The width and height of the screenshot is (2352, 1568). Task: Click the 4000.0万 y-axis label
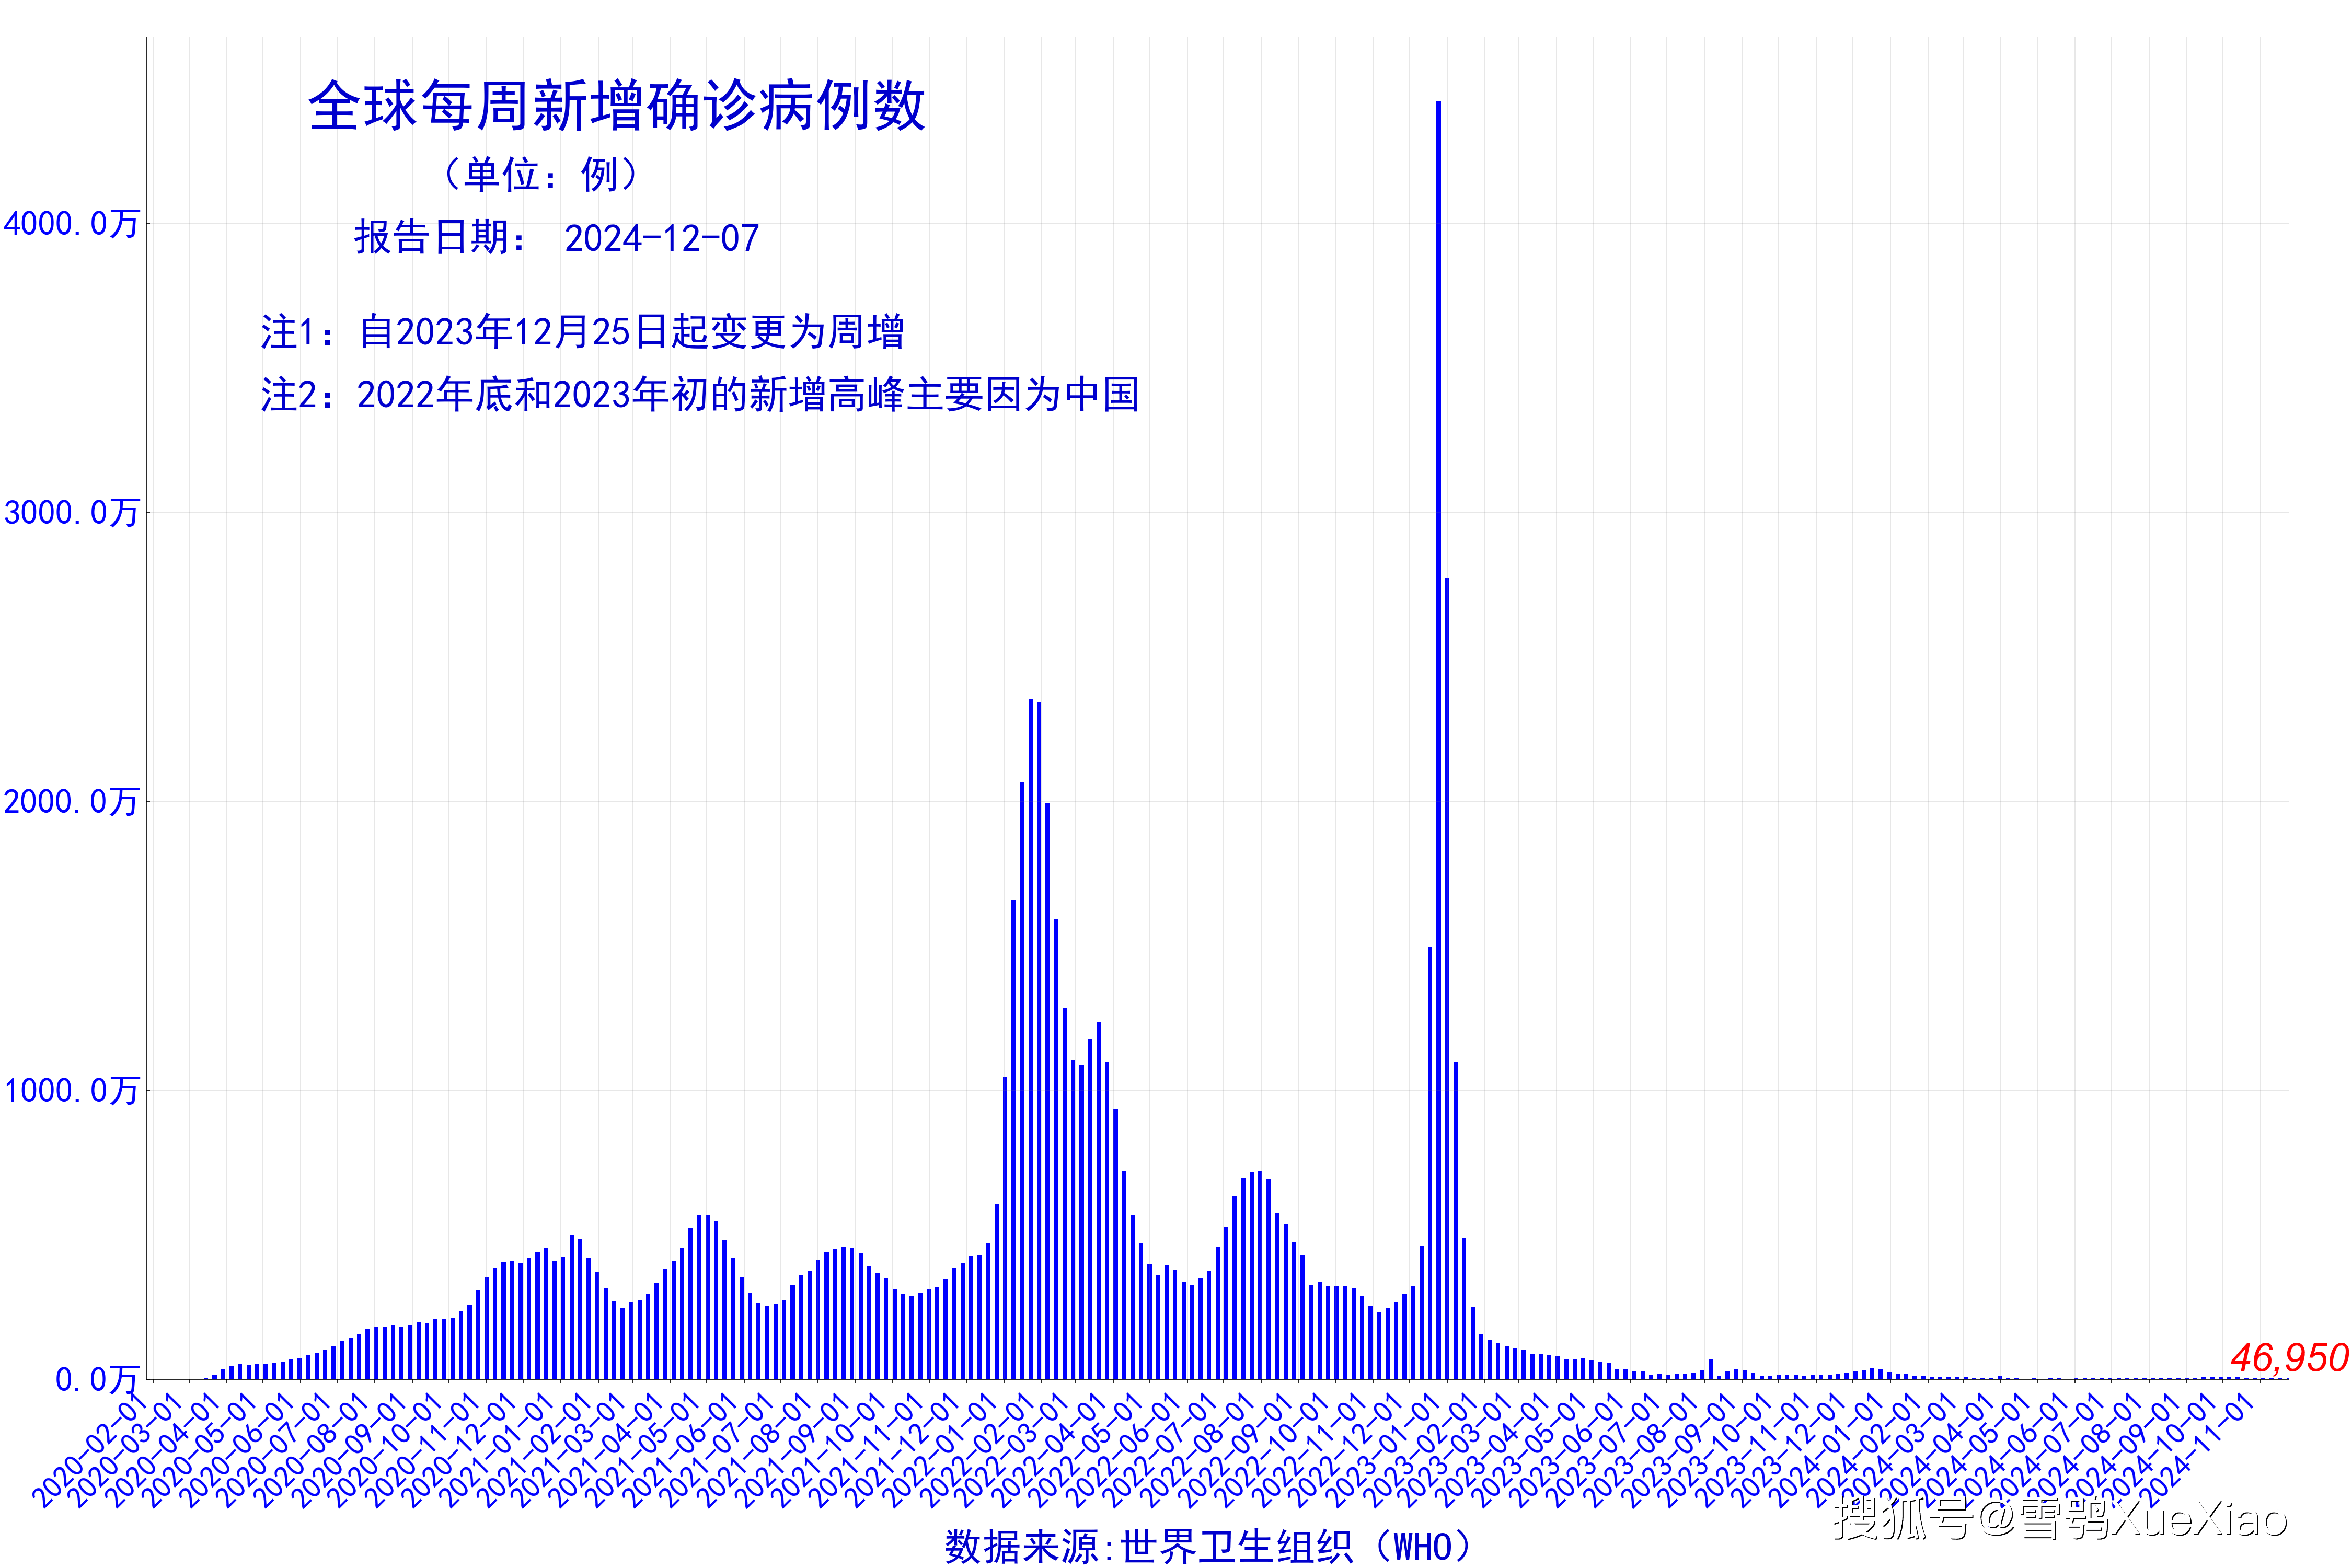(x=71, y=223)
